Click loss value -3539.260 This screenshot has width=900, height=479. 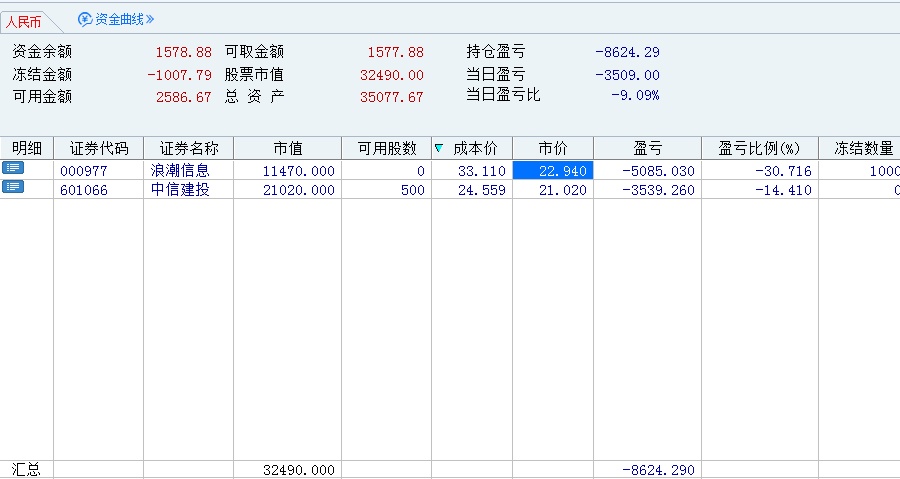658,190
